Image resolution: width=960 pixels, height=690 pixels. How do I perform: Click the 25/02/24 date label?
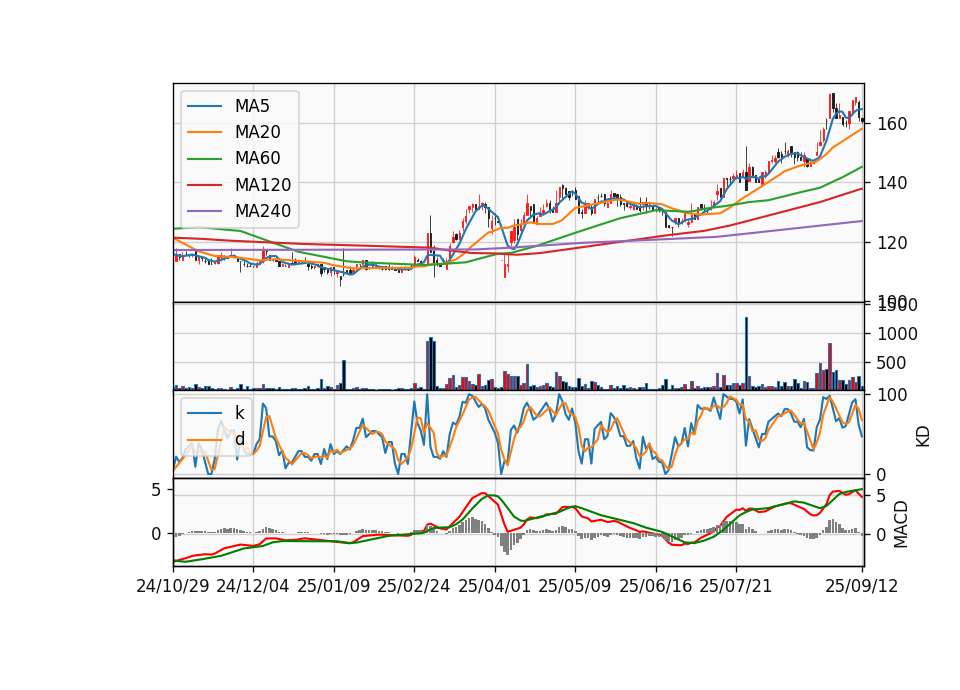point(414,587)
